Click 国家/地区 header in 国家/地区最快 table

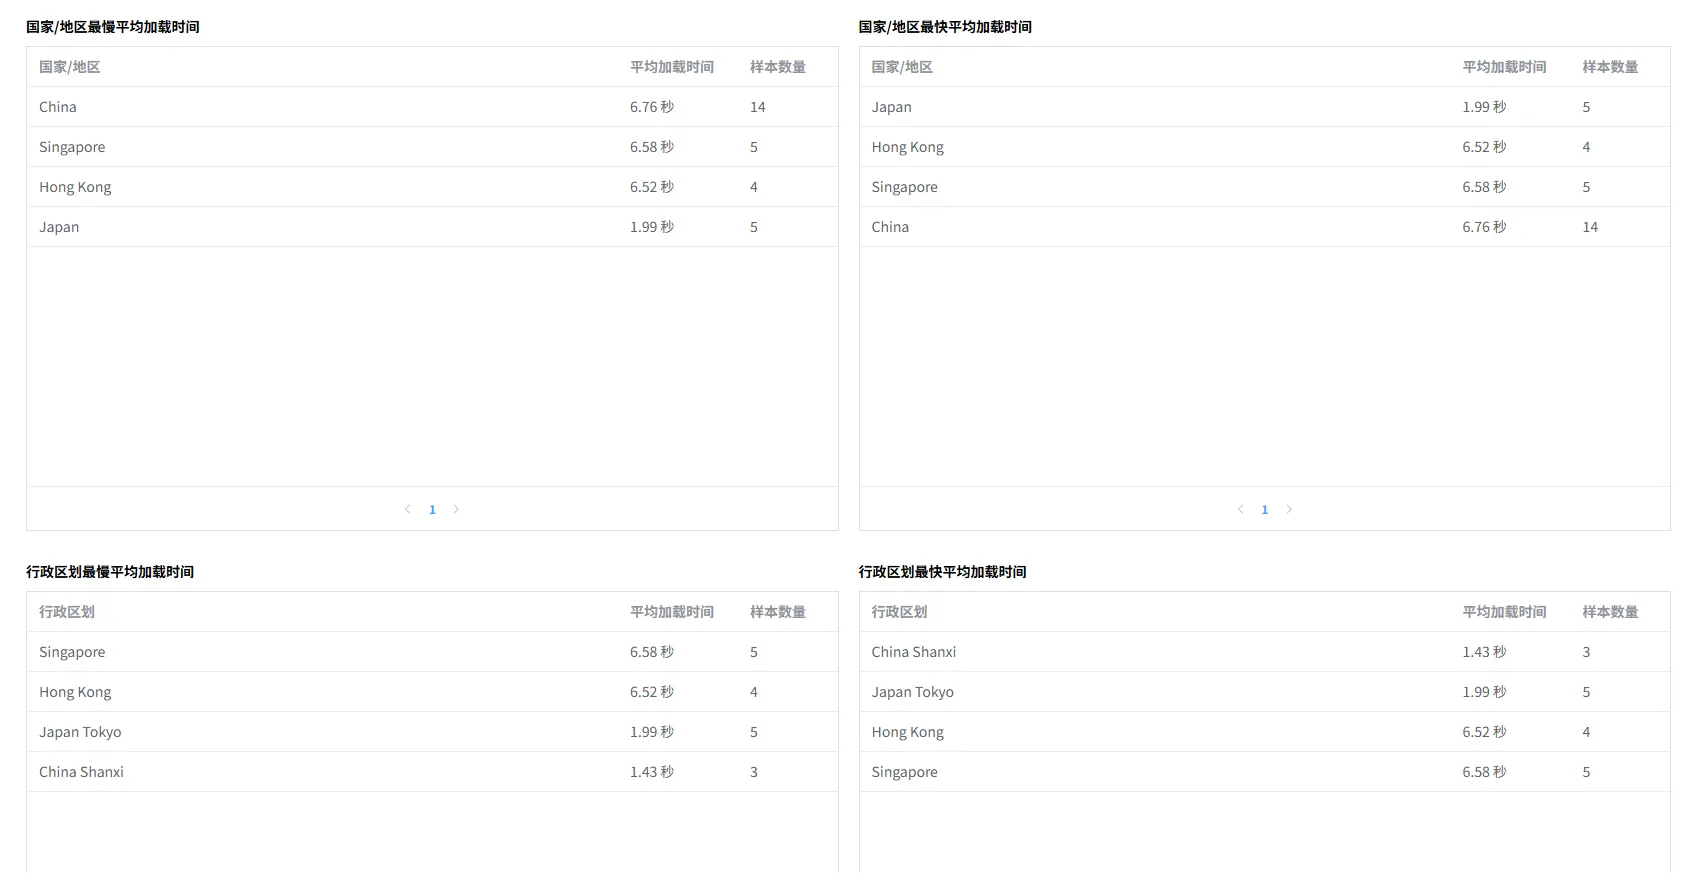coord(901,67)
